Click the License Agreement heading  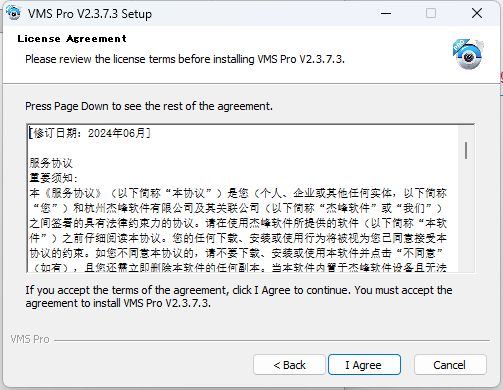click(72, 39)
